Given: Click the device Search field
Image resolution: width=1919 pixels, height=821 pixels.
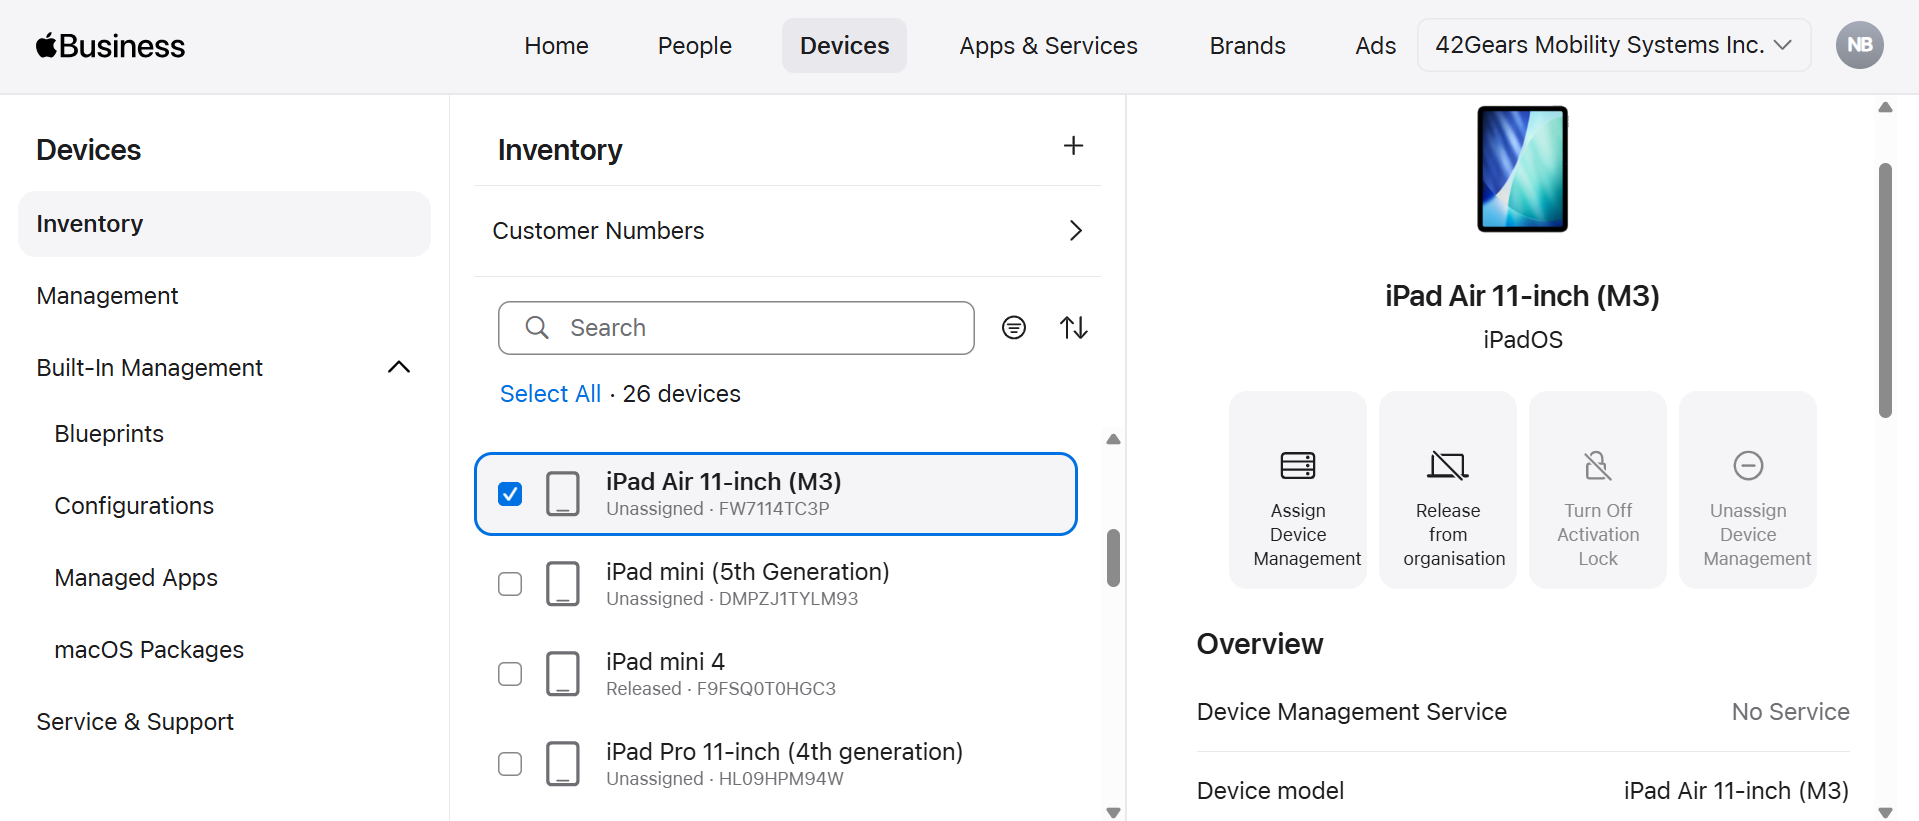Looking at the screenshot, I should 736,328.
